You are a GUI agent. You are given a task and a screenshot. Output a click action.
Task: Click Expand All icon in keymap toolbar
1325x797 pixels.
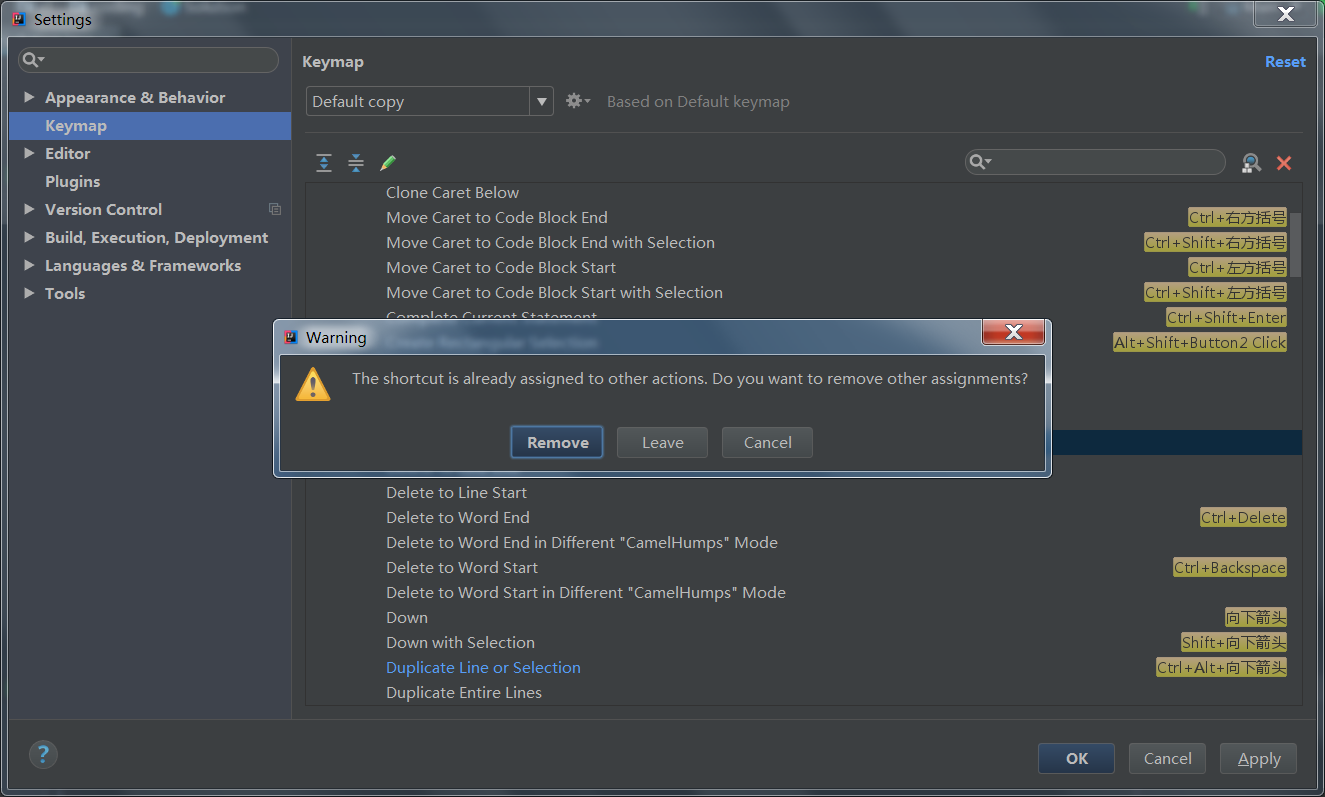click(324, 163)
